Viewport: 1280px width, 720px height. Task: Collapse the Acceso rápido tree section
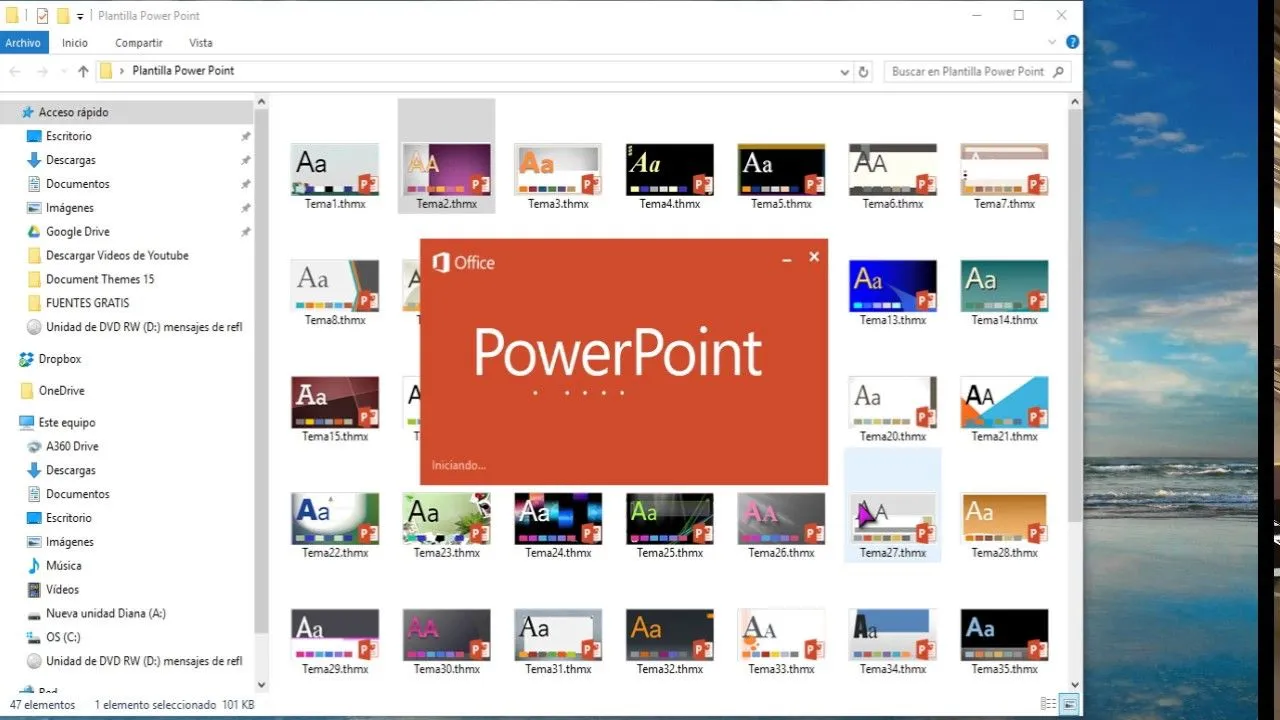point(12,111)
